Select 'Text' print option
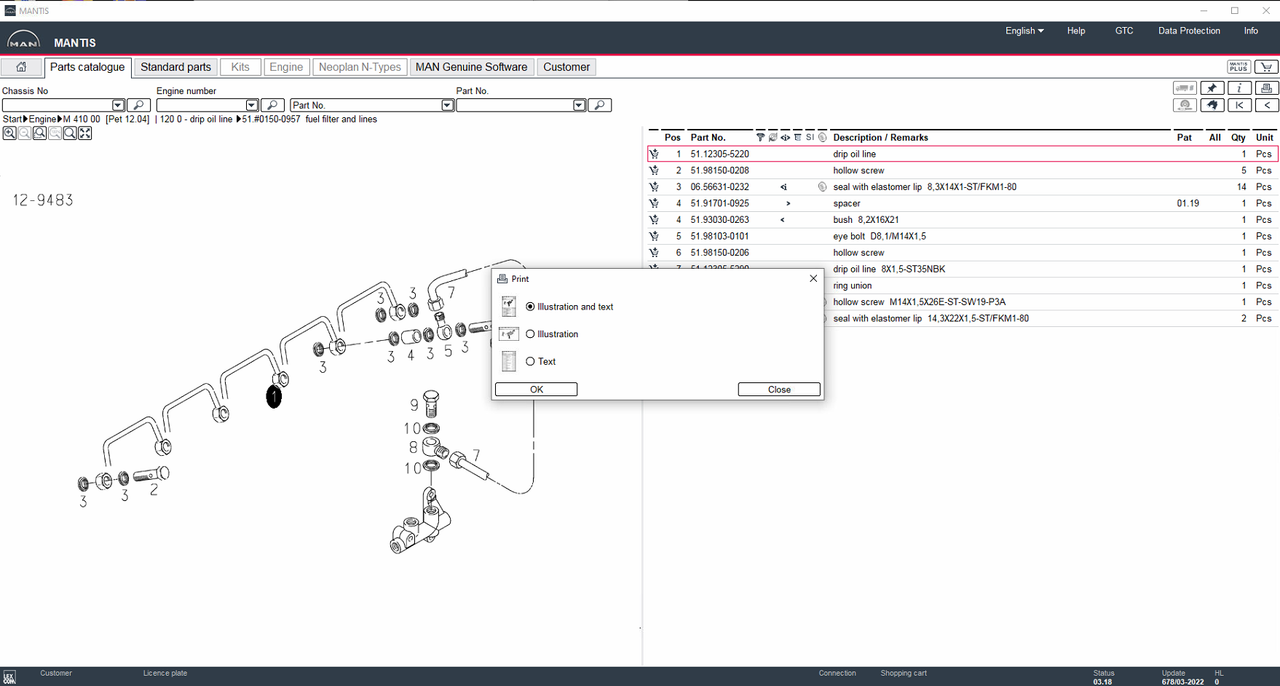 530,361
